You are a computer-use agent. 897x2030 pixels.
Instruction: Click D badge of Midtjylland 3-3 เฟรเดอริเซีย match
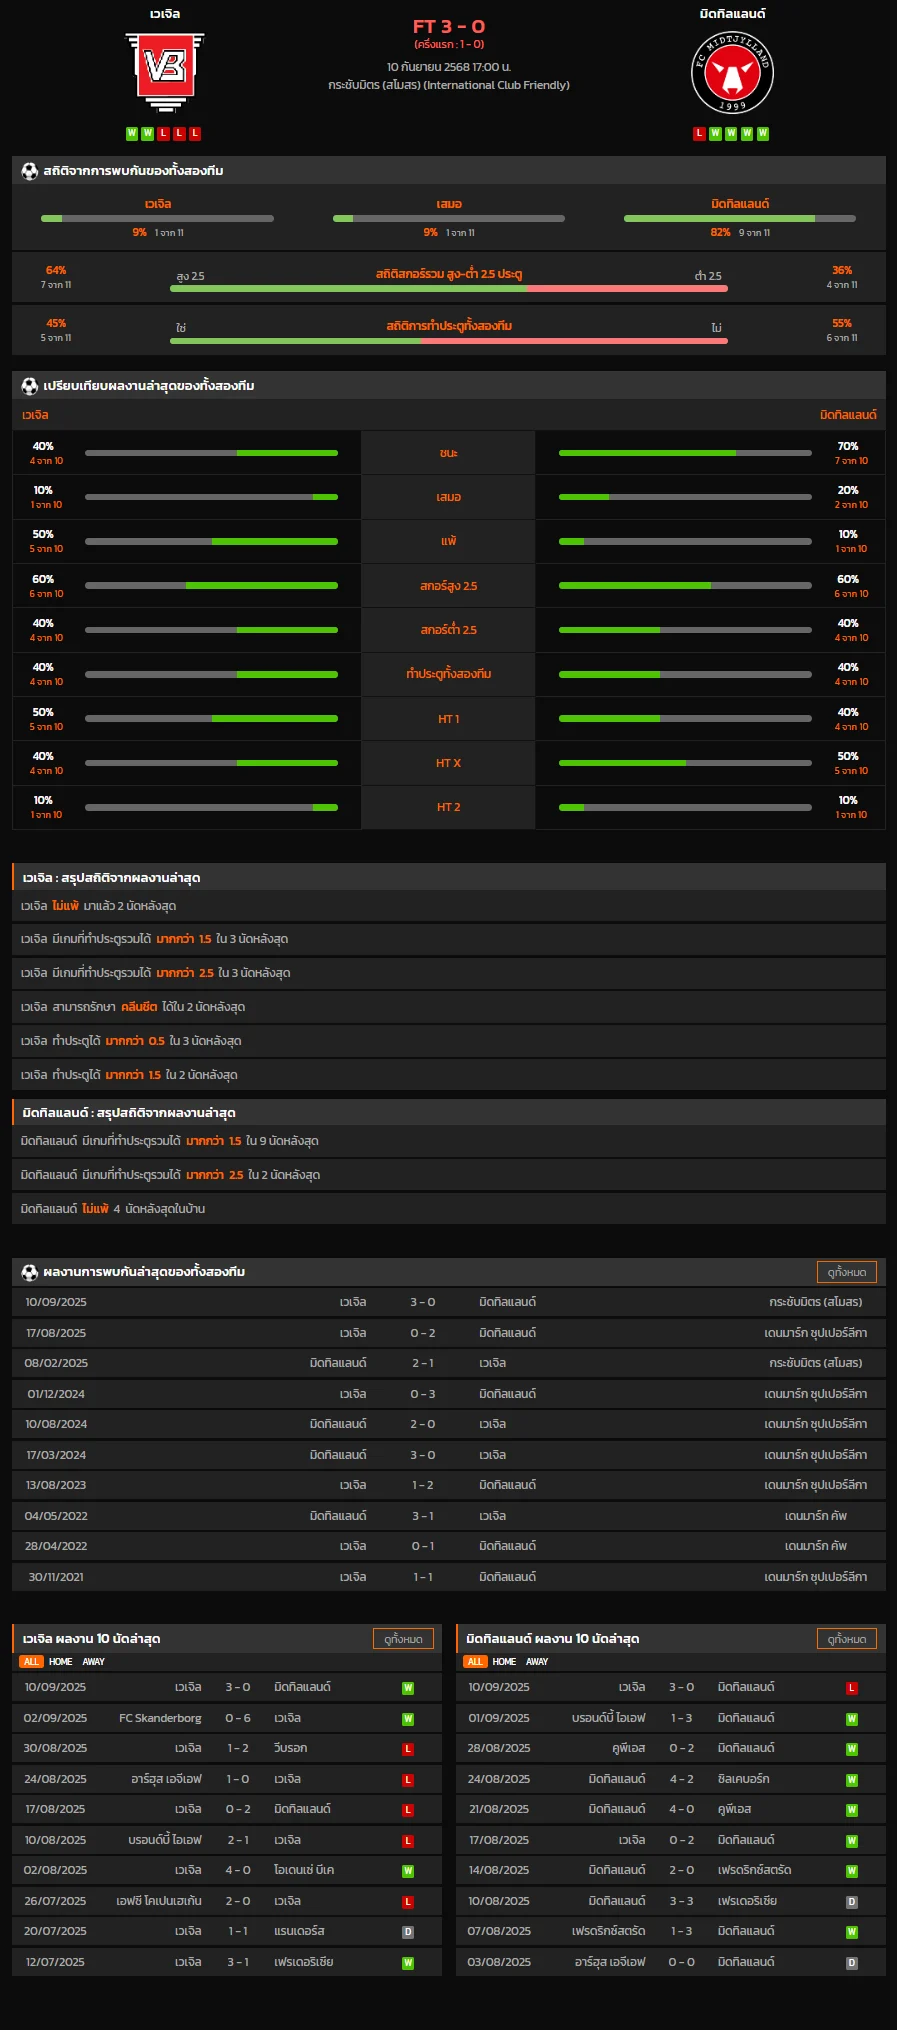(x=852, y=1902)
